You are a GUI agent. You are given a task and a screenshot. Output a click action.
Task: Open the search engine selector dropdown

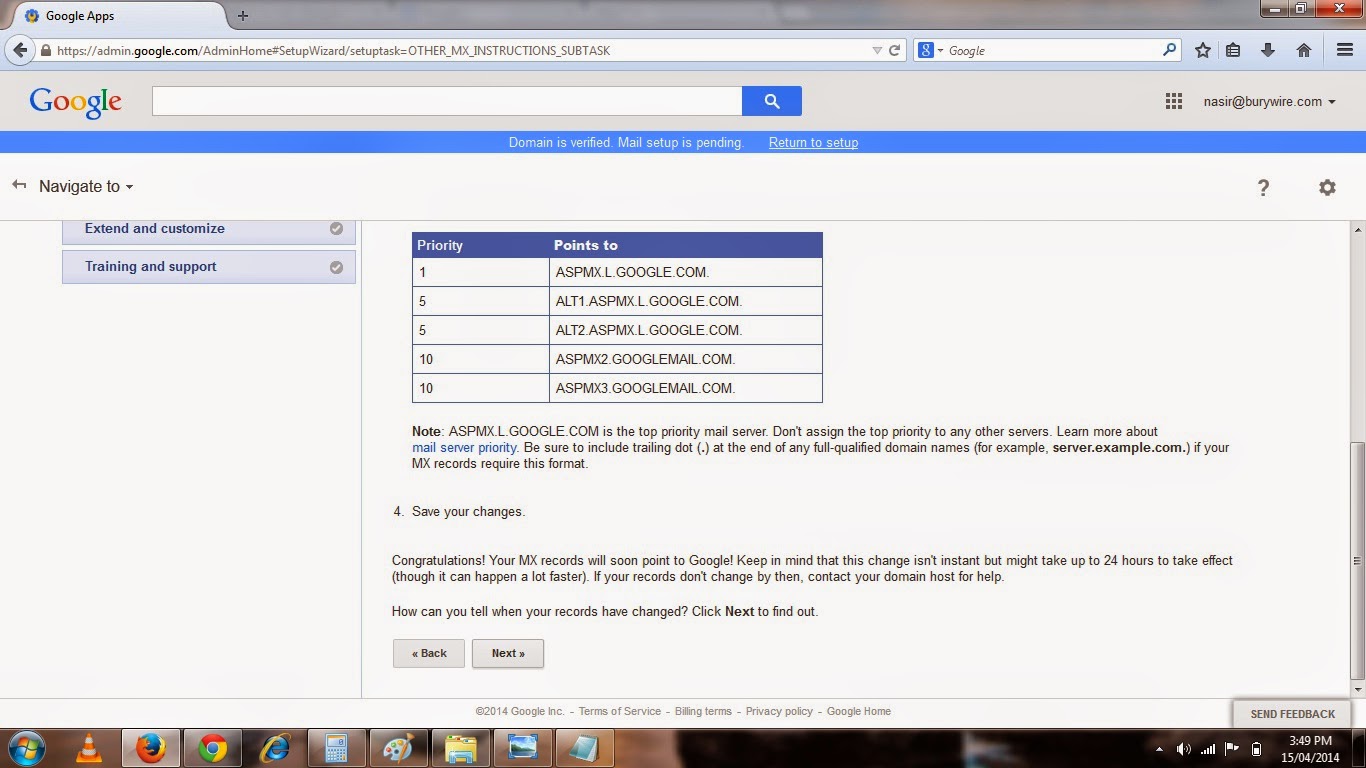pos(929,50)
